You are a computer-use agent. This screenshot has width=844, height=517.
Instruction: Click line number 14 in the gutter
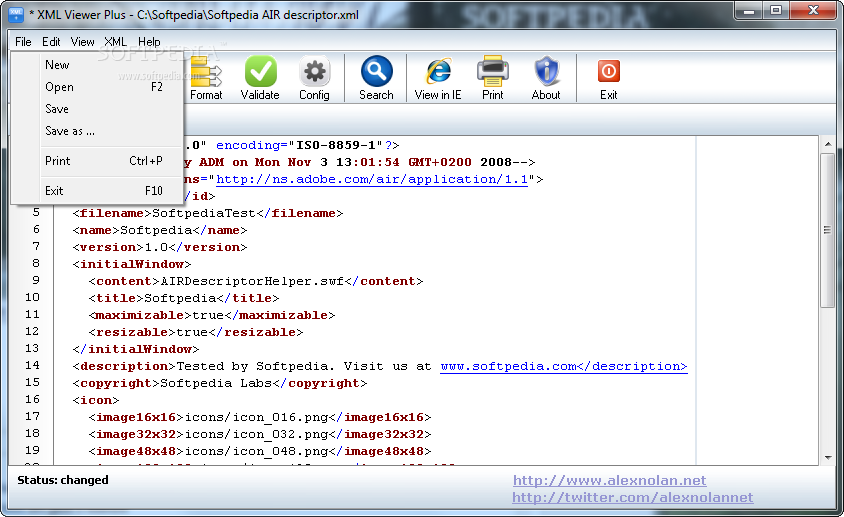(32, 365)
